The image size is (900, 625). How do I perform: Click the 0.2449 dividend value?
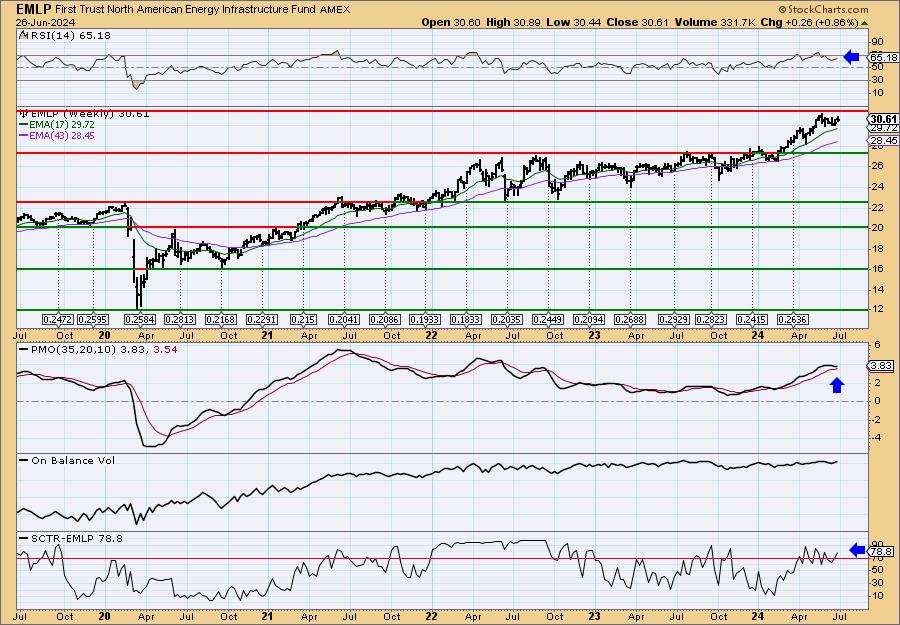[548, 319]
